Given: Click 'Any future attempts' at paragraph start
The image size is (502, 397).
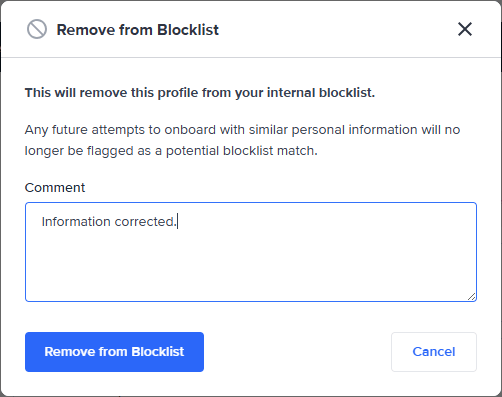Looking at the screenshot, I should pyautogui.click(x=85, y=130).
